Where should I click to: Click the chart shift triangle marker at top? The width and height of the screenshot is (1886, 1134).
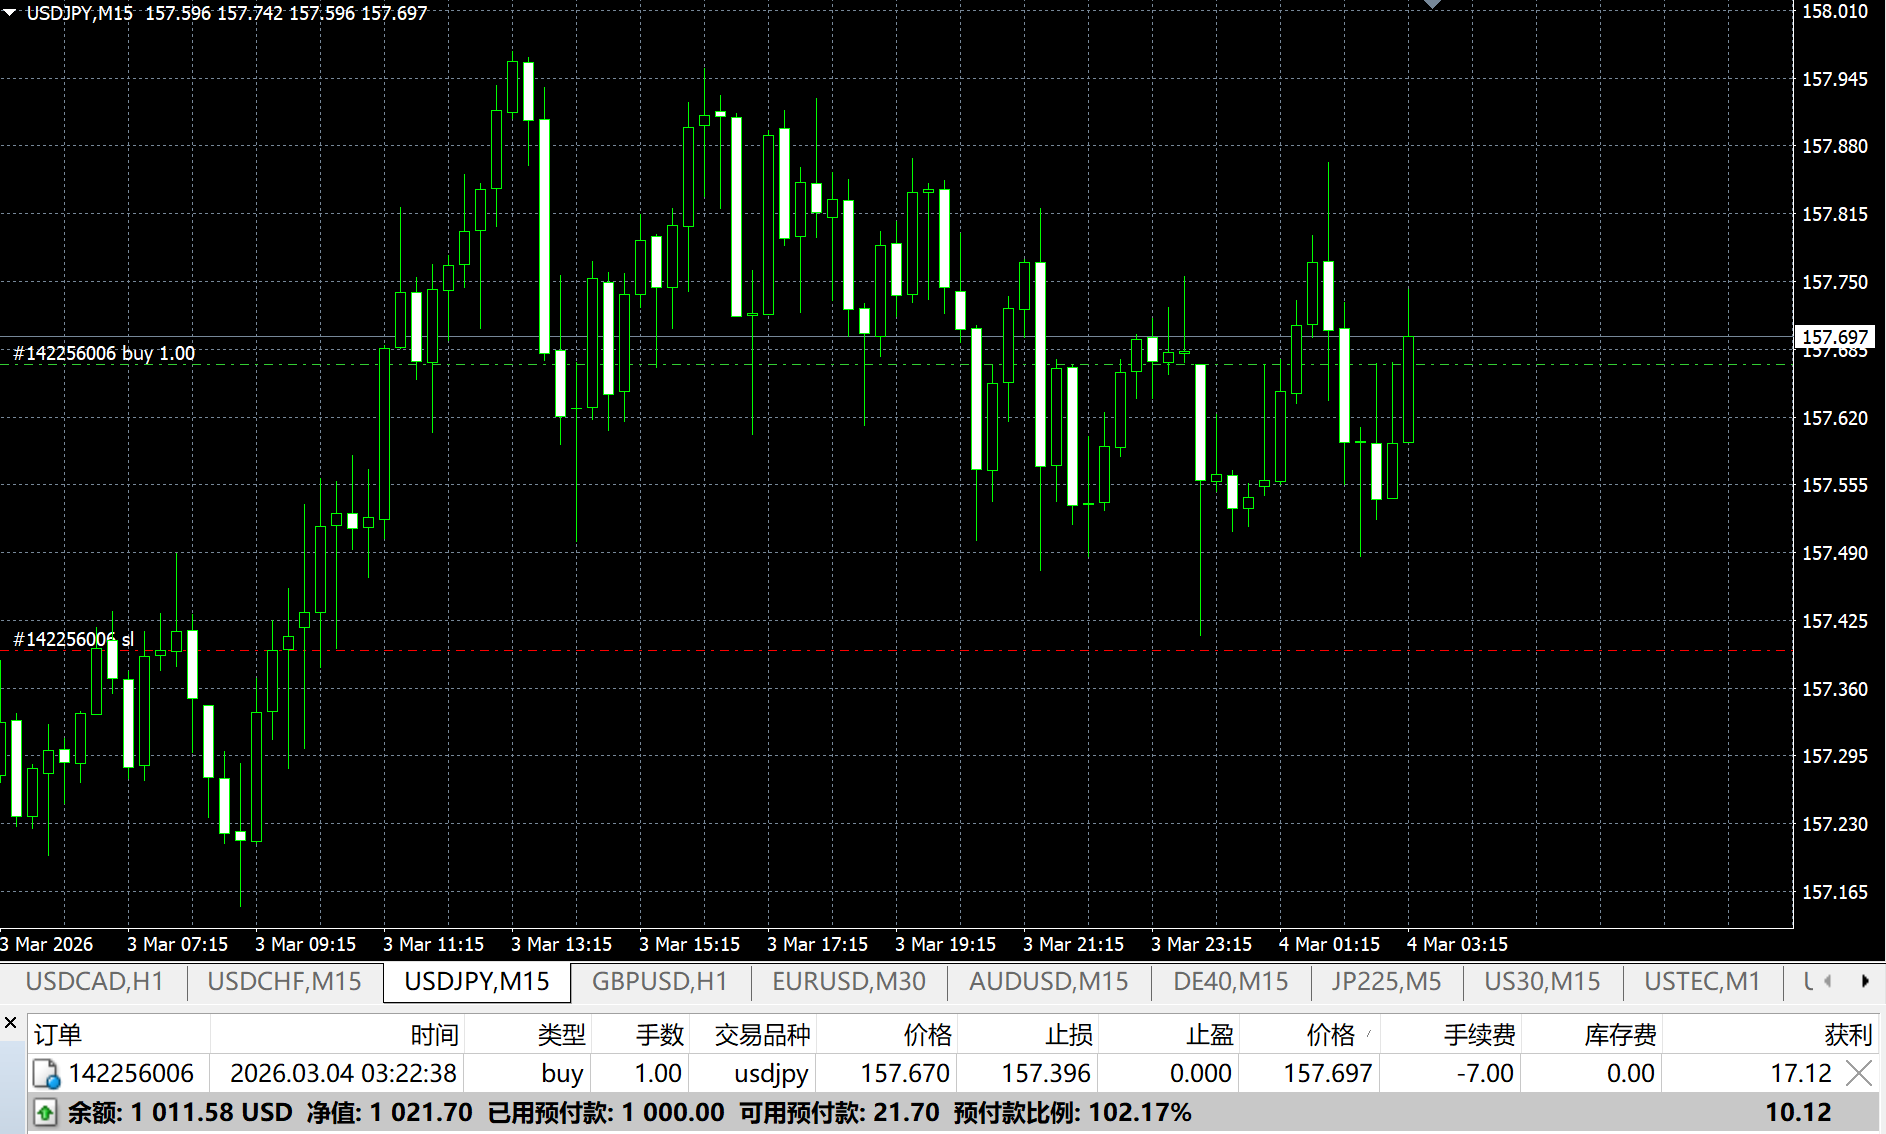[x=1432, y=4]
